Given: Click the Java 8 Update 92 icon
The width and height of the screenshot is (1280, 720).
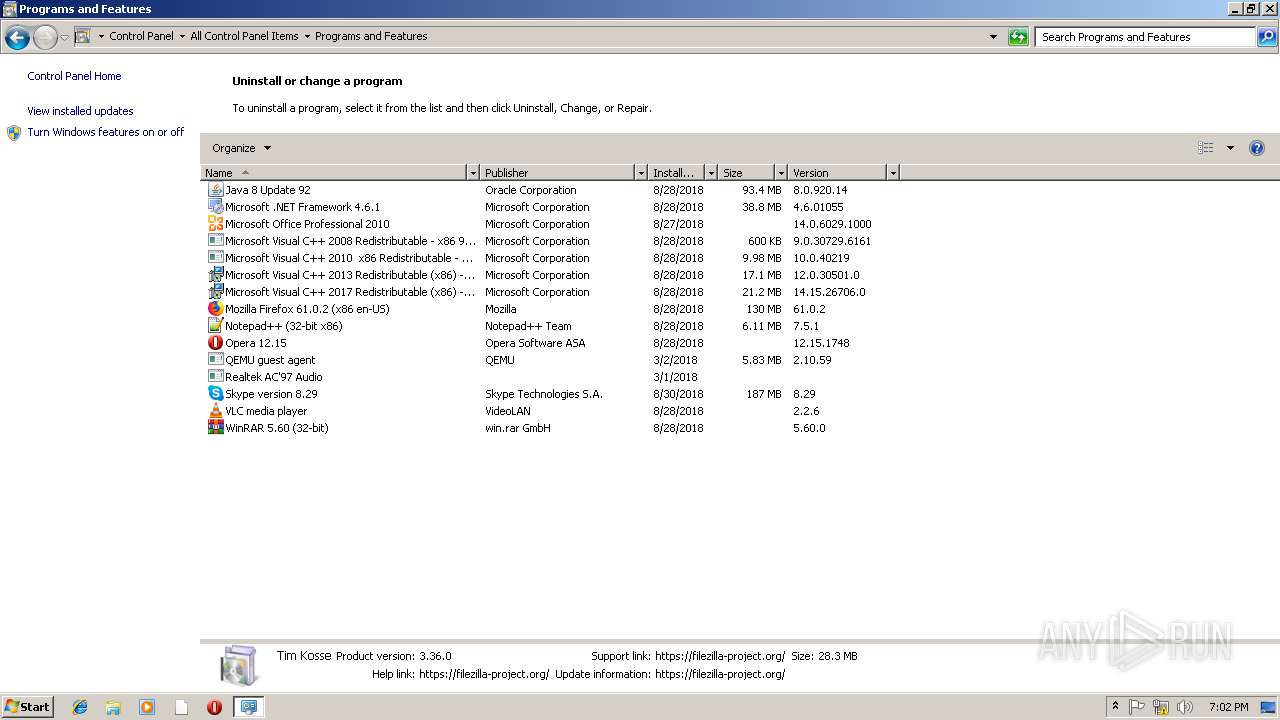Looking at the screenshot, I should [x=215, y=190].
